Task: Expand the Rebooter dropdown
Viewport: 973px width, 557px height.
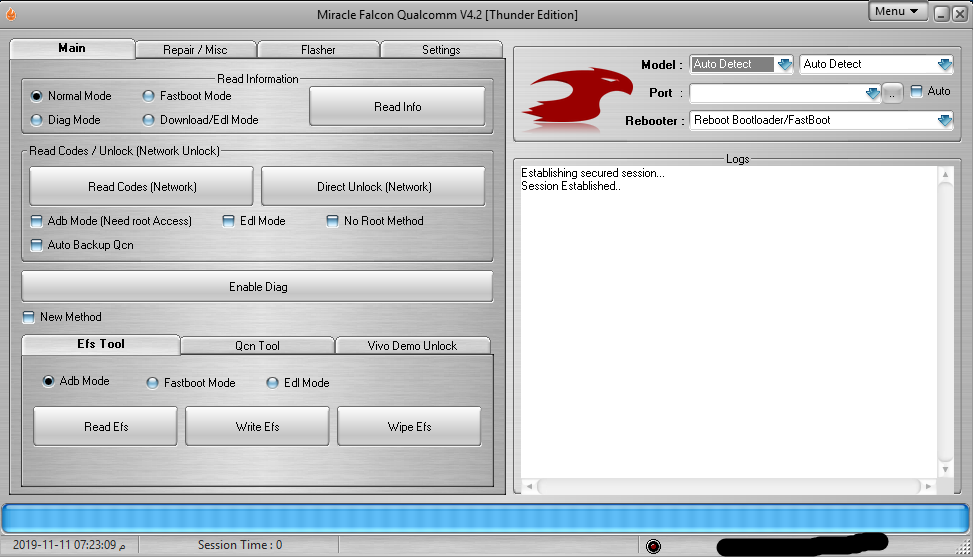Action: (x=944, y=120)
